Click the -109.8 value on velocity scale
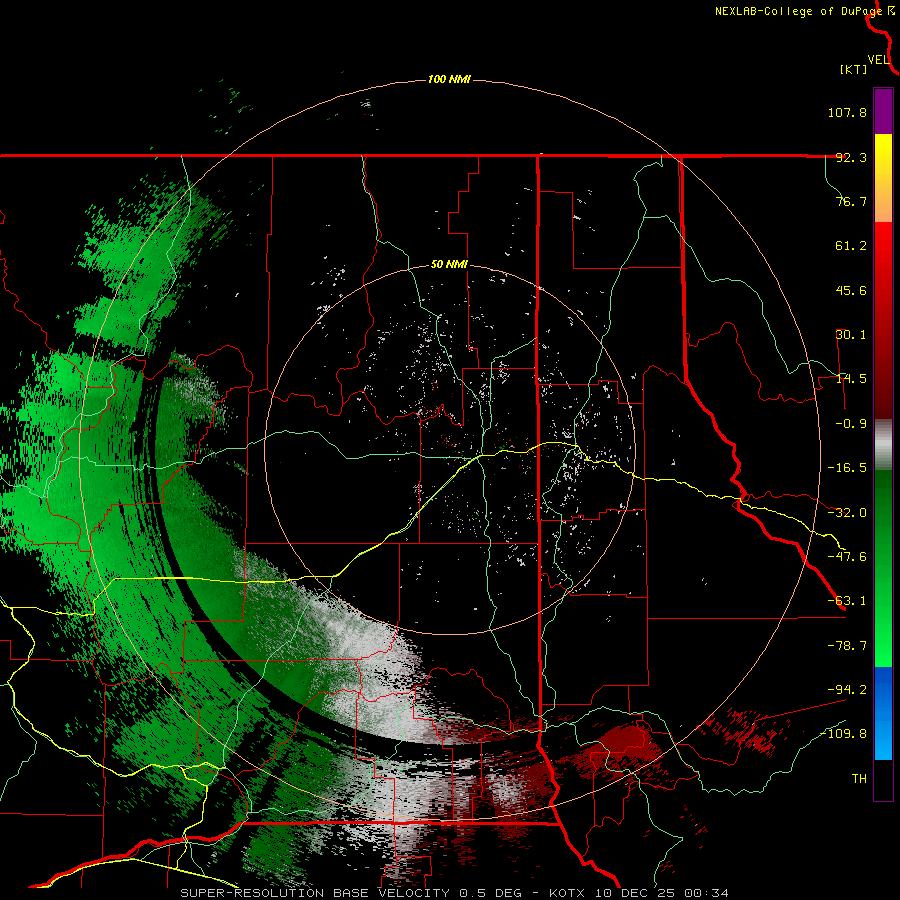Image resolution: width=900 pixels, height=900 pixels. [x=844, y=734]
